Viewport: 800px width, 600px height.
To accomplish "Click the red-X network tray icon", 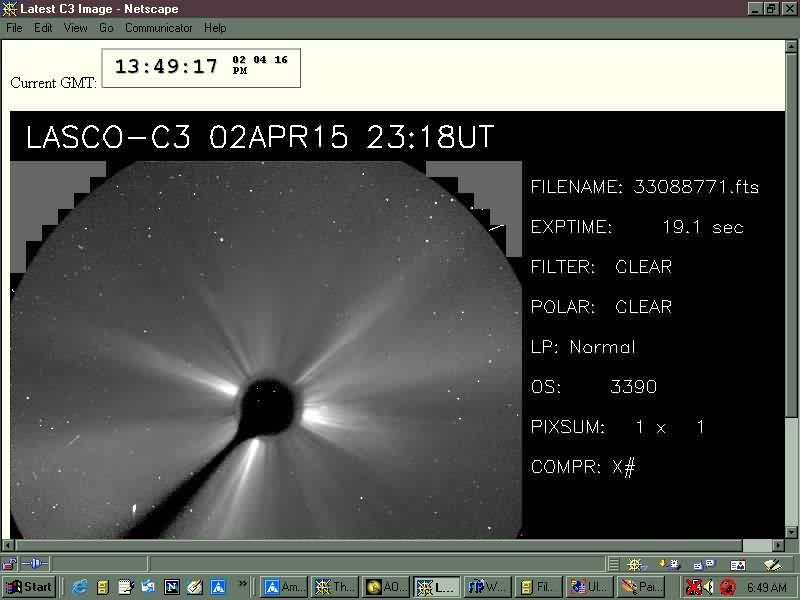I will pyautogui.click(x=693, y=587).
